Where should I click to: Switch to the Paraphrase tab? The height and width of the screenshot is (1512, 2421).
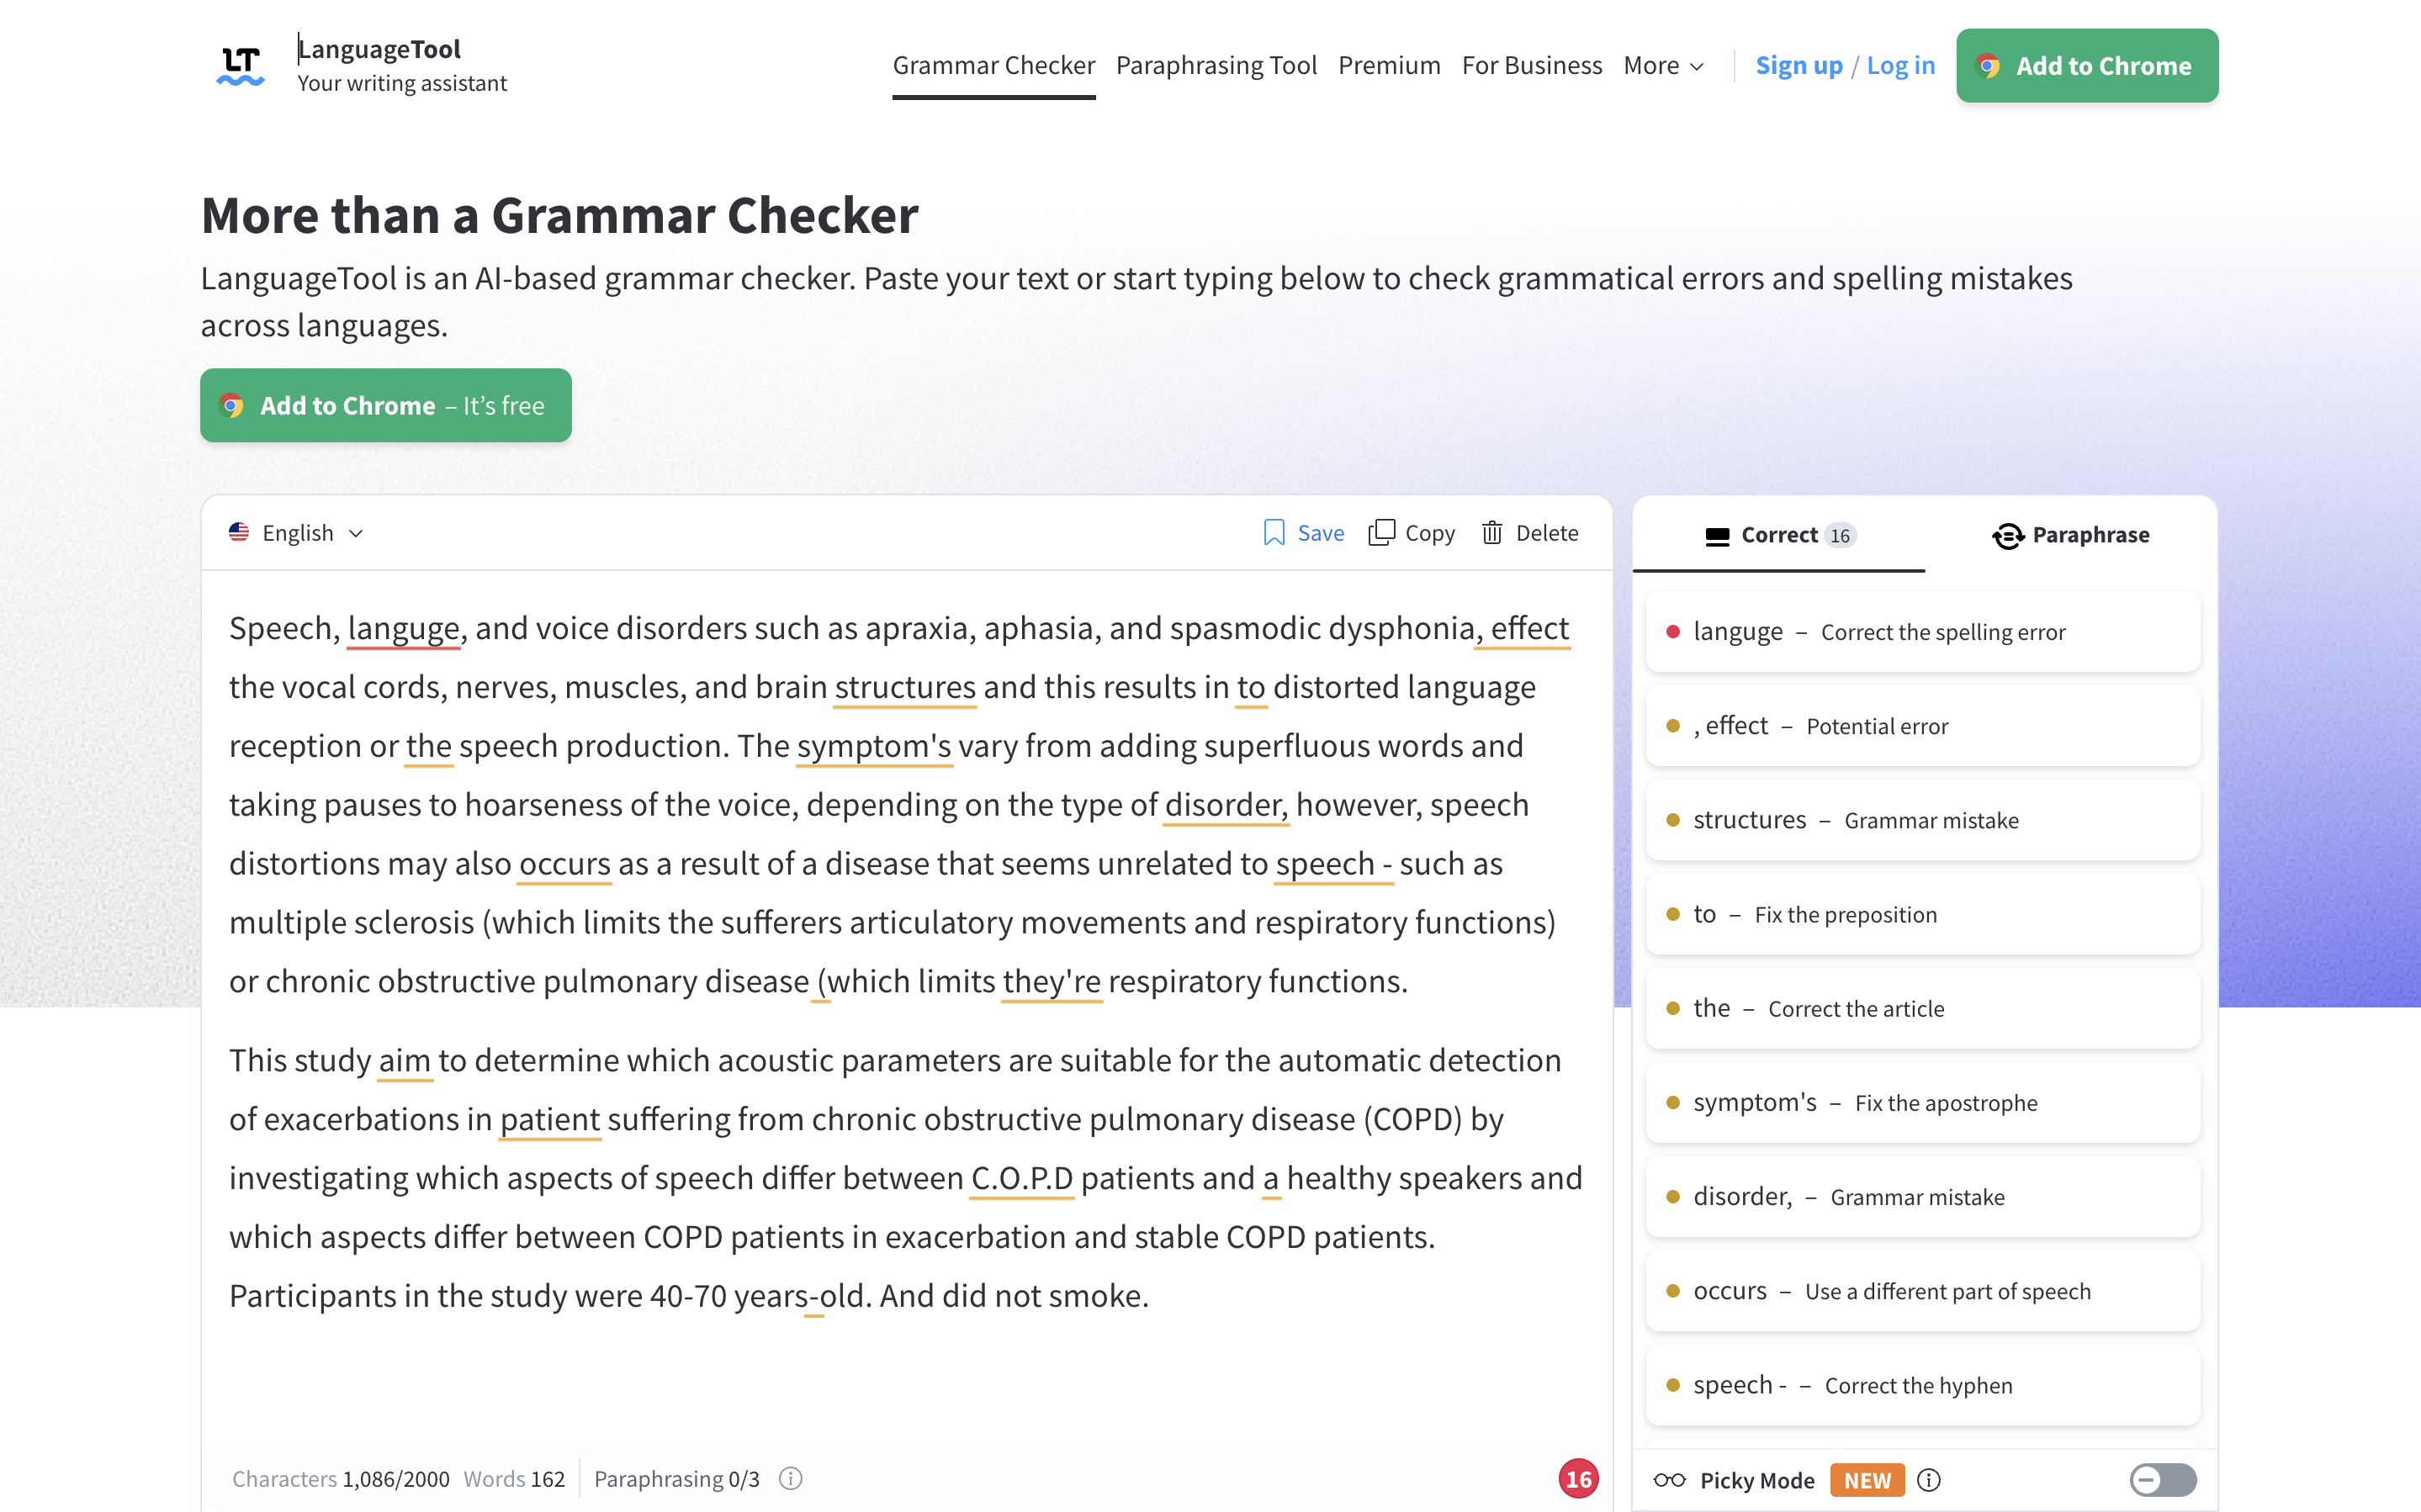(2071, 535)
